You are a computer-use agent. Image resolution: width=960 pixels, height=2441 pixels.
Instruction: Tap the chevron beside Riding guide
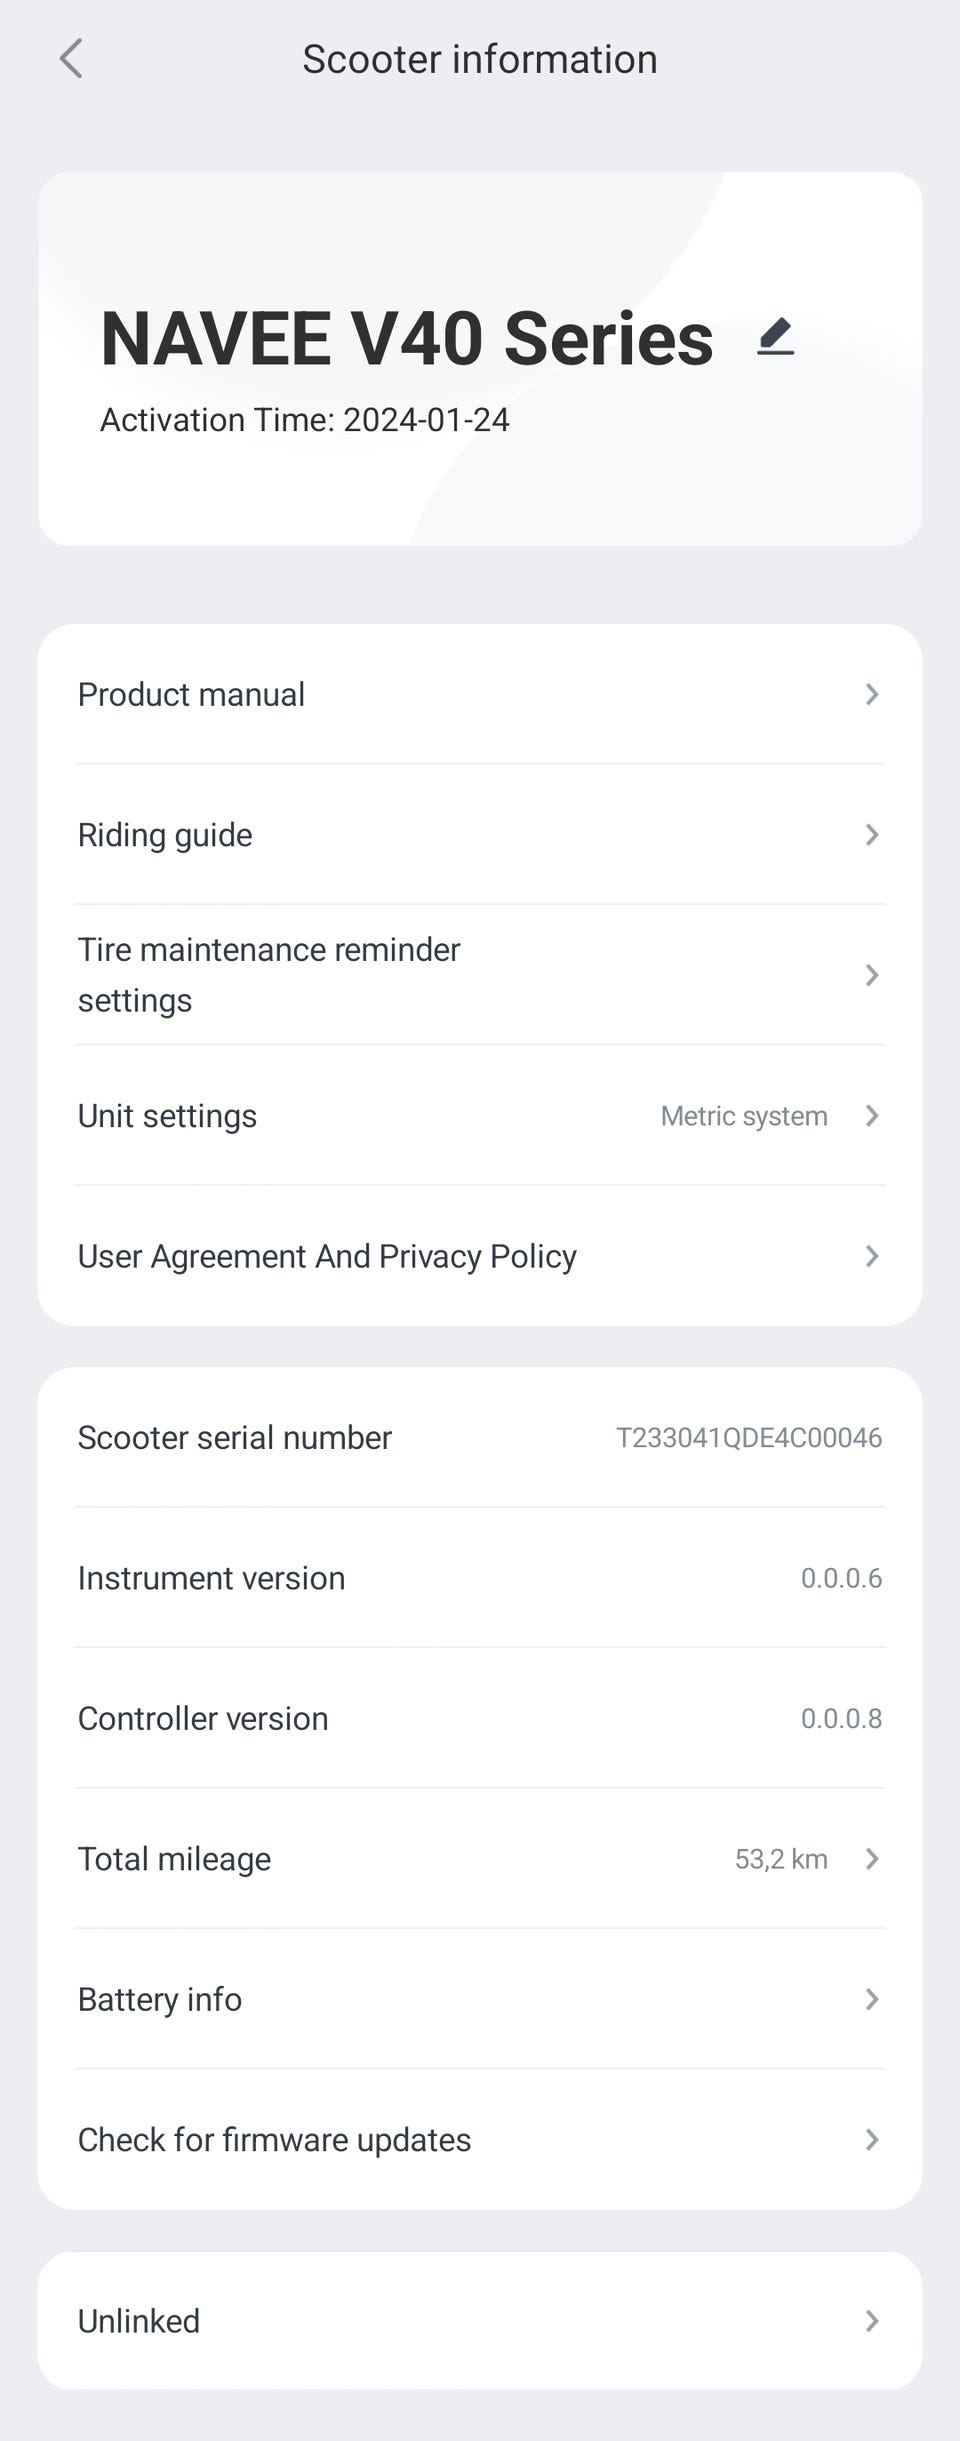(x=872, y=835)
